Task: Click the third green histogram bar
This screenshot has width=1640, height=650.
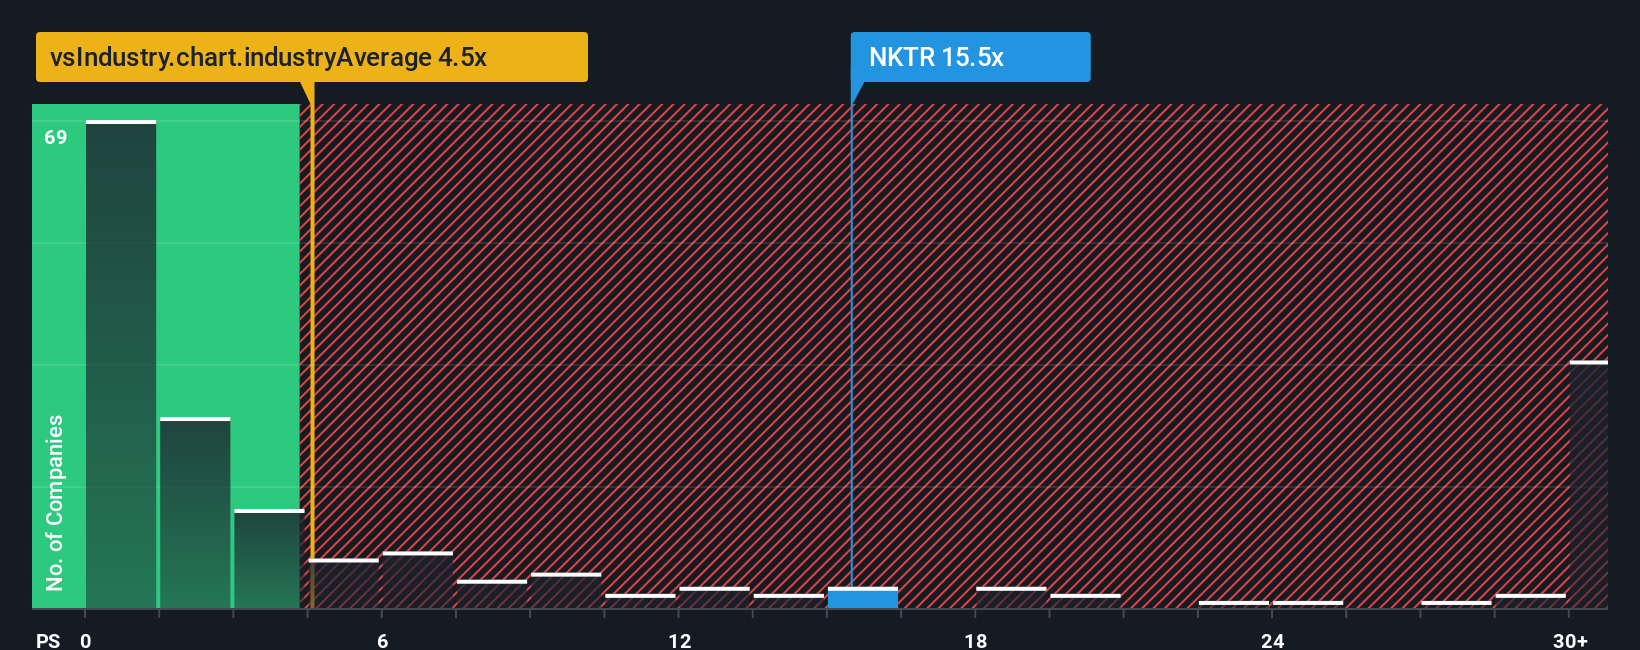Action: click(x=269, y=559)
